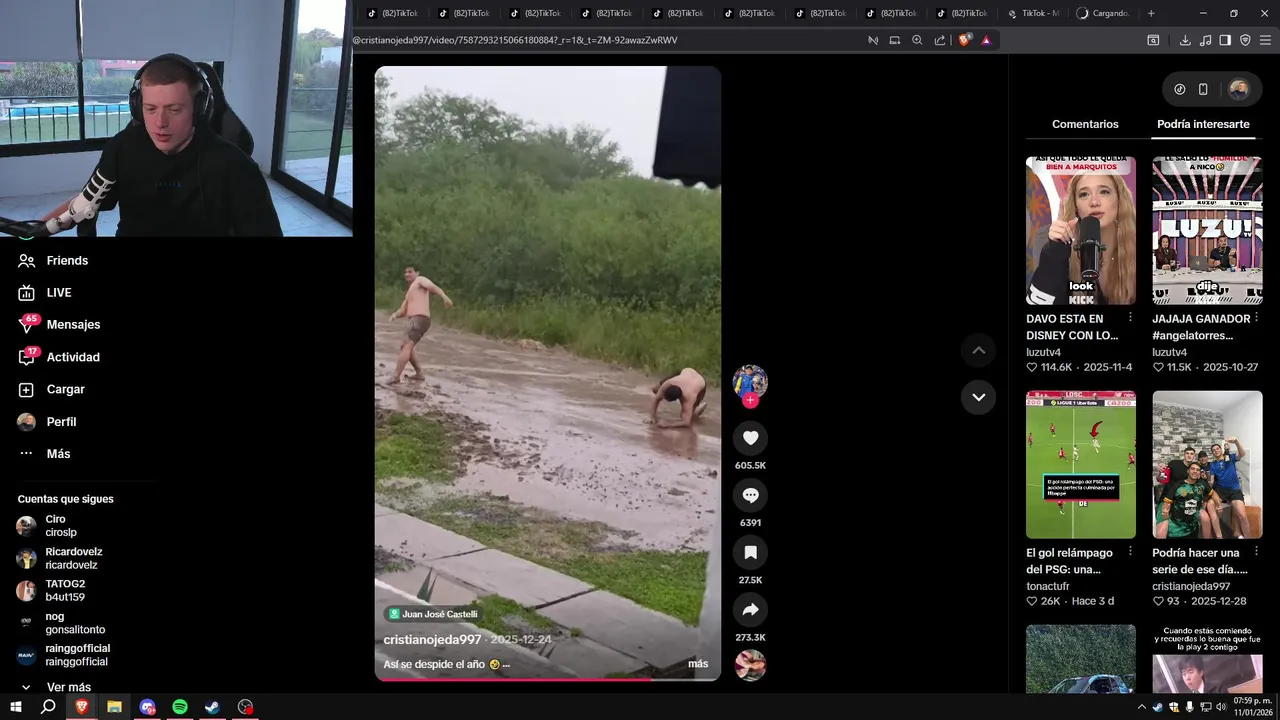Open the tab search icon in the toolbar
This screenshot has width=1280, height=720.
coord(1153,40)
